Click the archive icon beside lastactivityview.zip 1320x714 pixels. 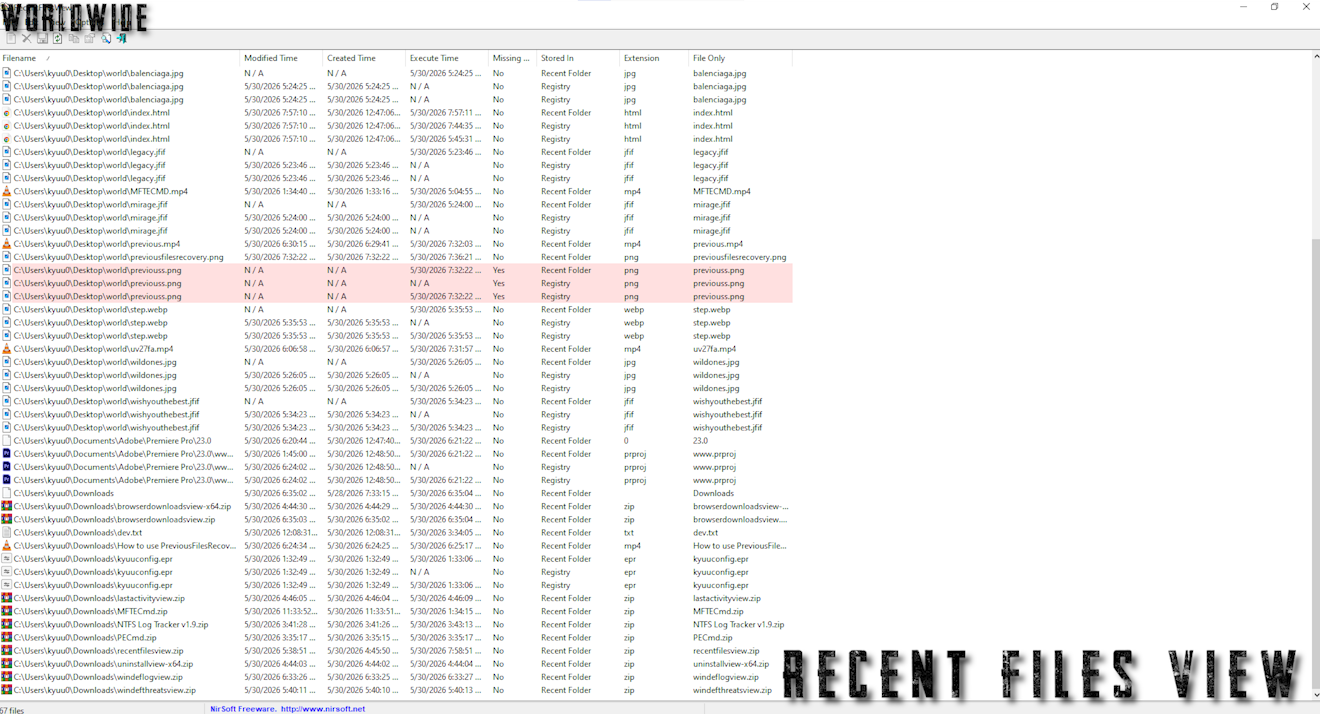[x=7, y=598]
